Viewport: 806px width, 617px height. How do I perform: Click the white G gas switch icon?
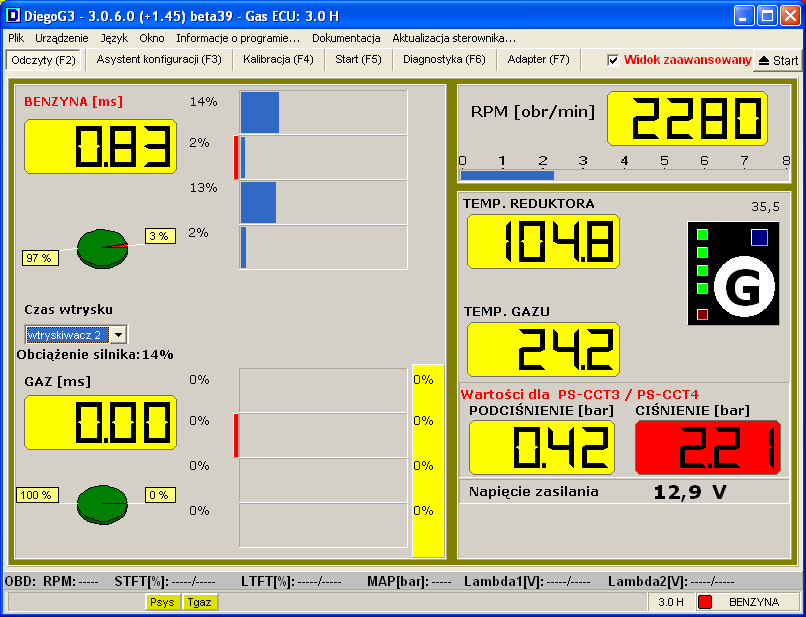[x=744, y=287]
